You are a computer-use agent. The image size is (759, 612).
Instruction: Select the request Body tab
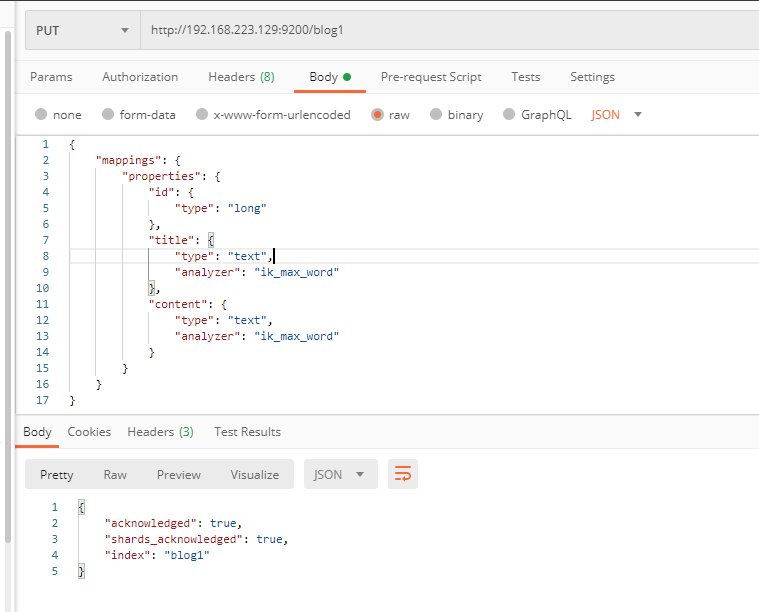tap(330, 77)
